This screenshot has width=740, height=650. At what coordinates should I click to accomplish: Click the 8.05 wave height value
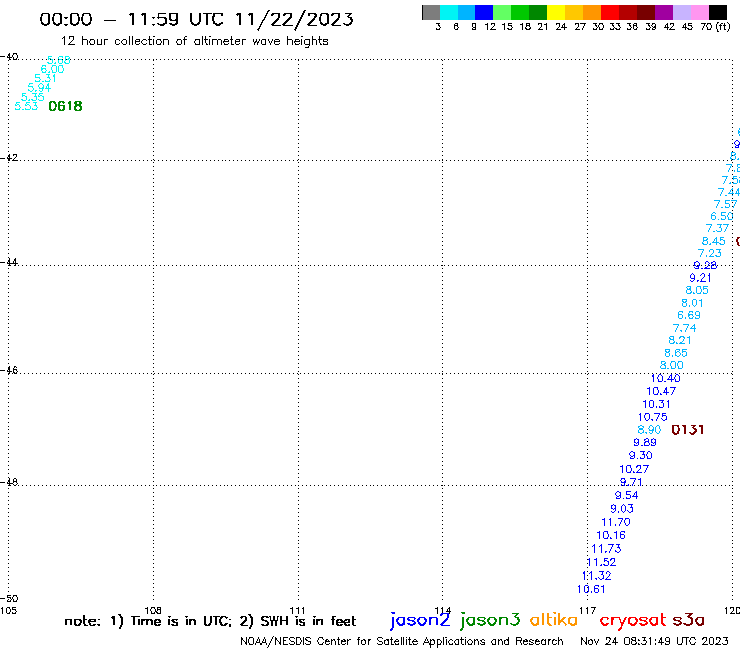click(x=697, y=290)
